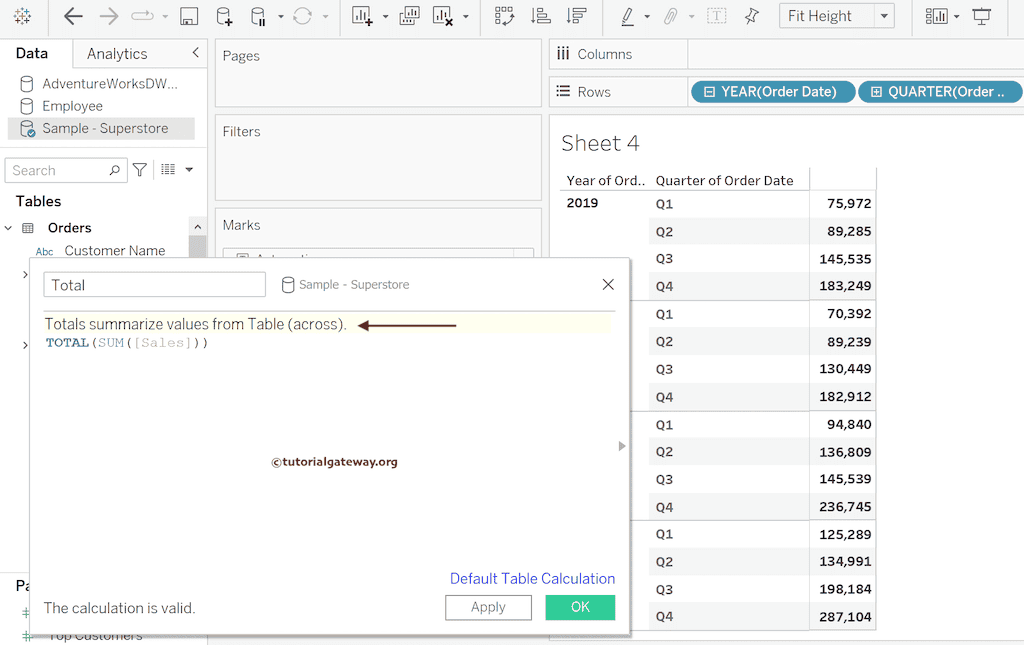Switch to the Analytics tab
Screen dimensions: 1024x645
click(116, 53)
